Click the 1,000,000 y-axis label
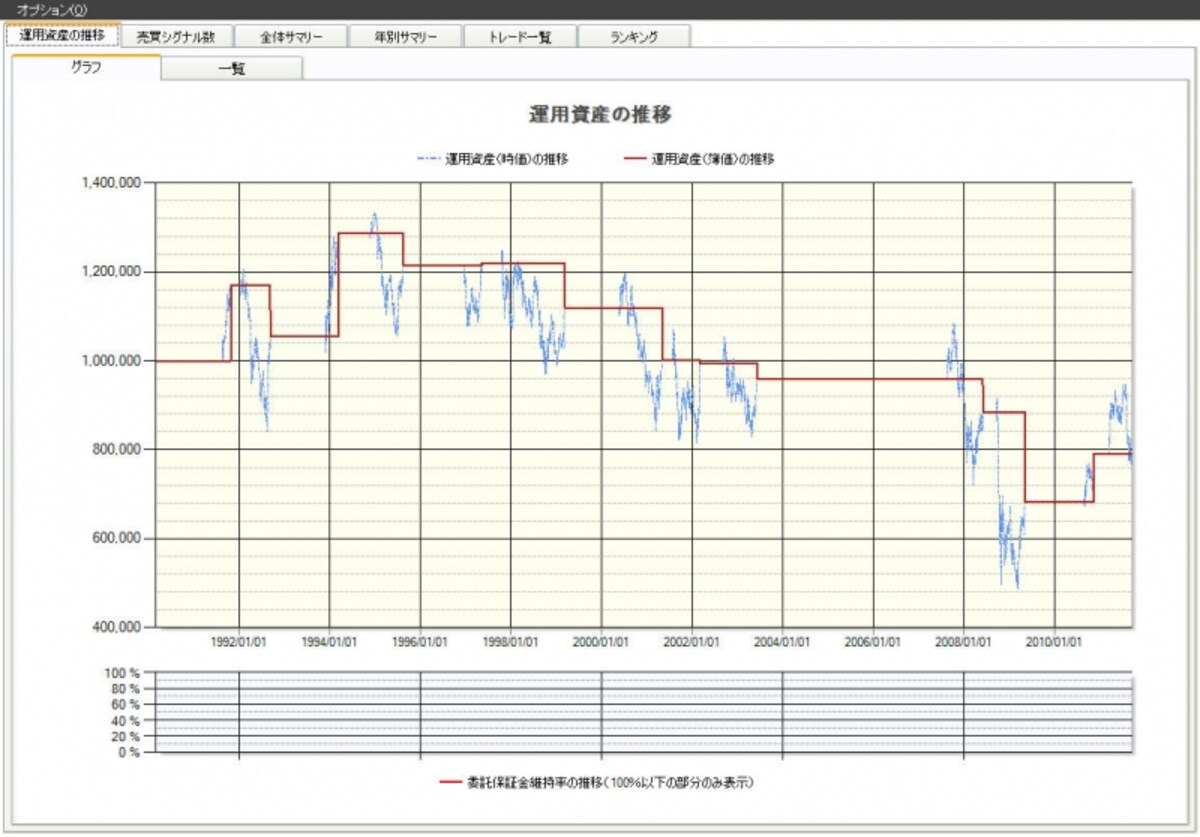1200x837 pixels. pos(110,361)
